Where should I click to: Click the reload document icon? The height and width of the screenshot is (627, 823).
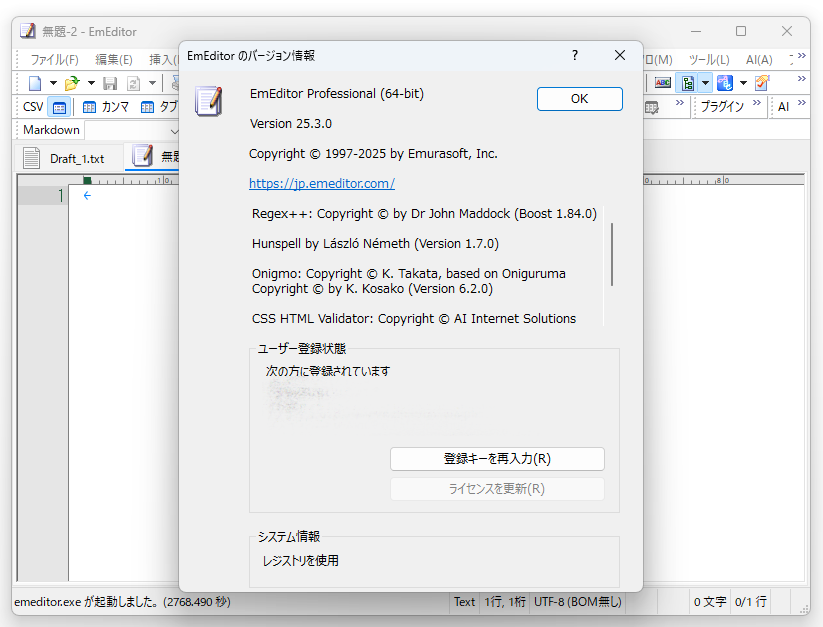(133, 84)
